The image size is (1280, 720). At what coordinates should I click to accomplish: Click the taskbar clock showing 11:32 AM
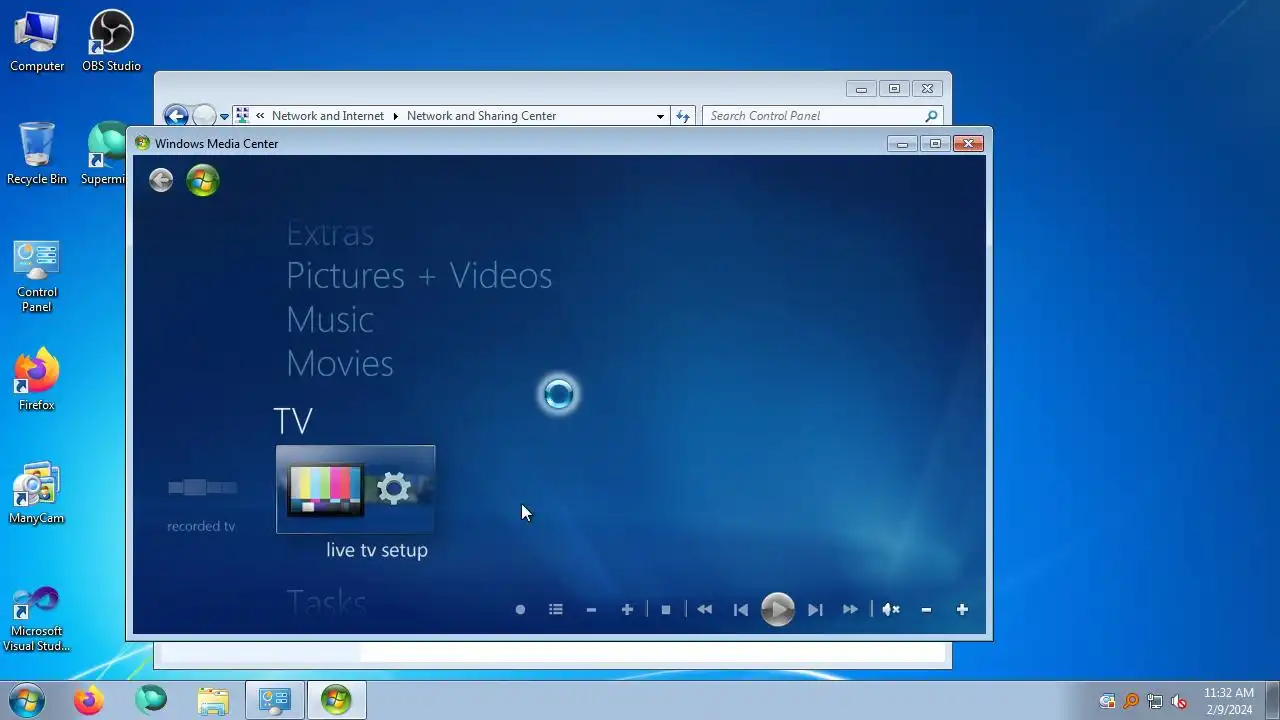[x=1228, y=700]
